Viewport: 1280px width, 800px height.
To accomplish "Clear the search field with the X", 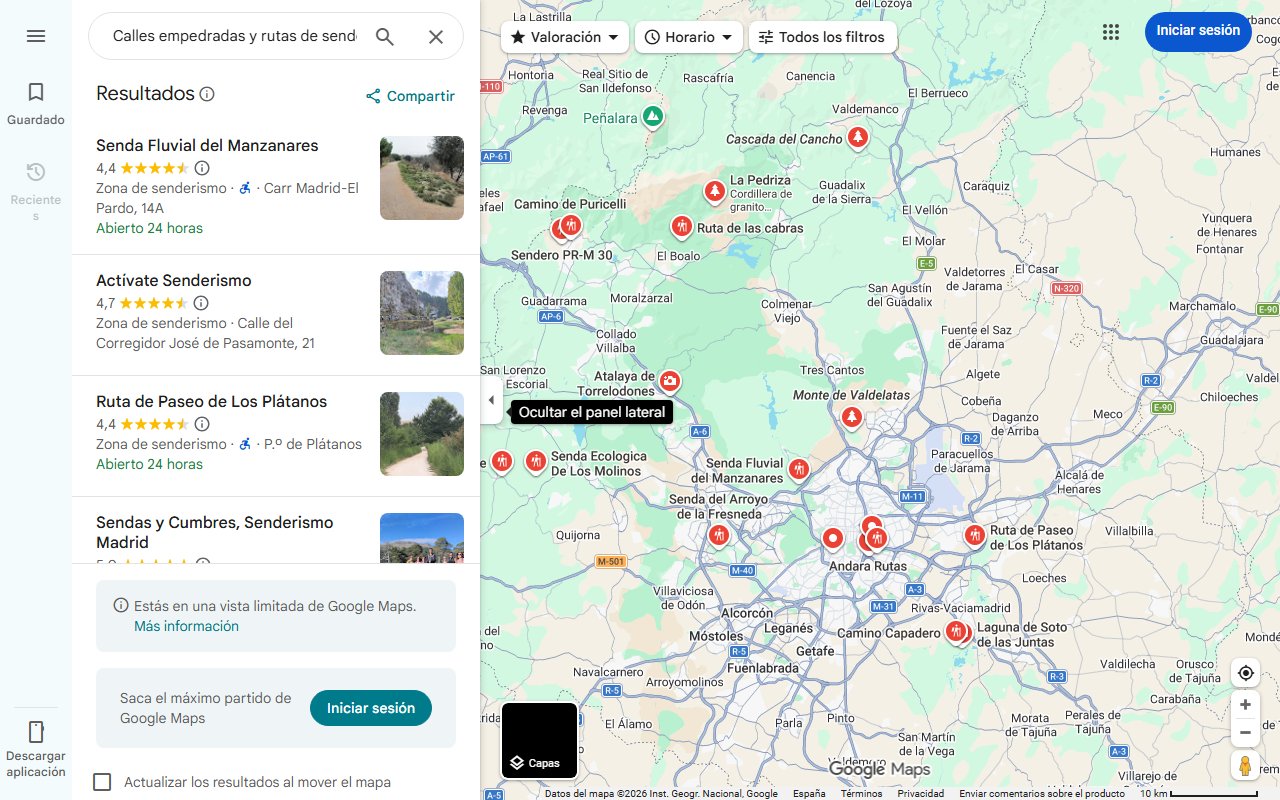I will [436, 36].
